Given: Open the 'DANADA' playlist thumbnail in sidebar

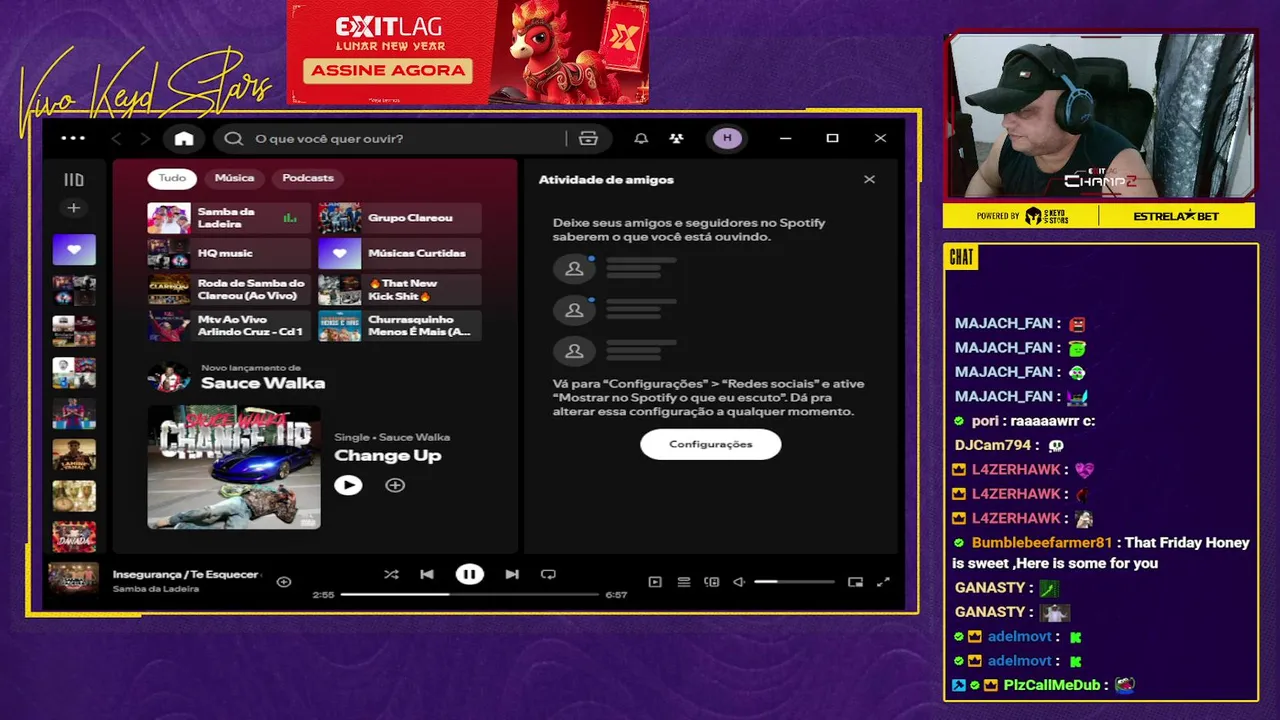Looking at the screenshot, I should pos(74,537).
